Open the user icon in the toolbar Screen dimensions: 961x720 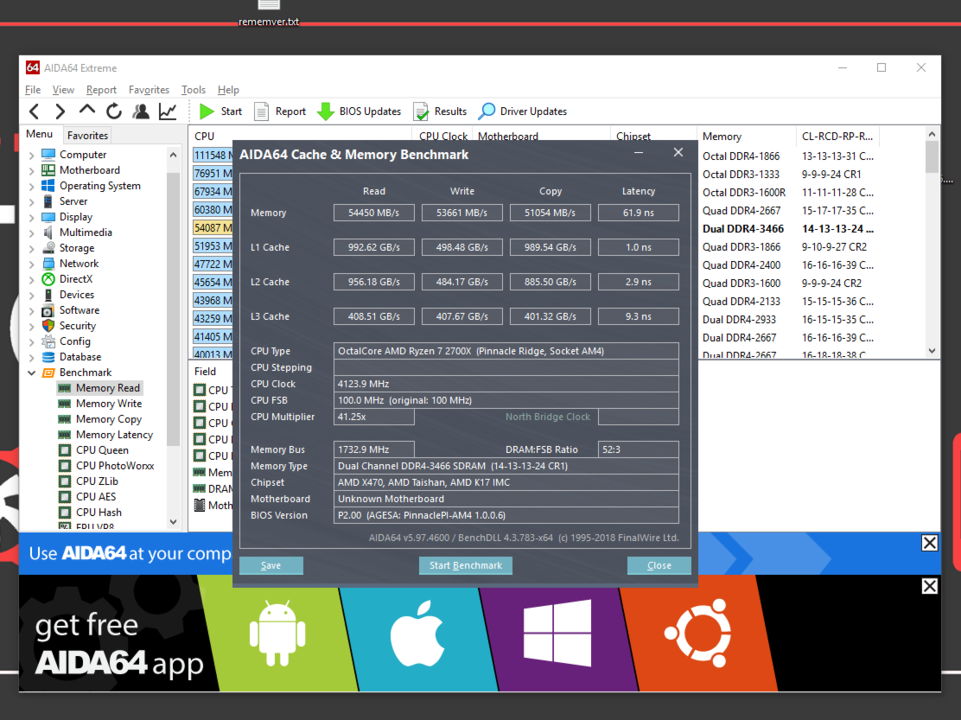(141, 112)
